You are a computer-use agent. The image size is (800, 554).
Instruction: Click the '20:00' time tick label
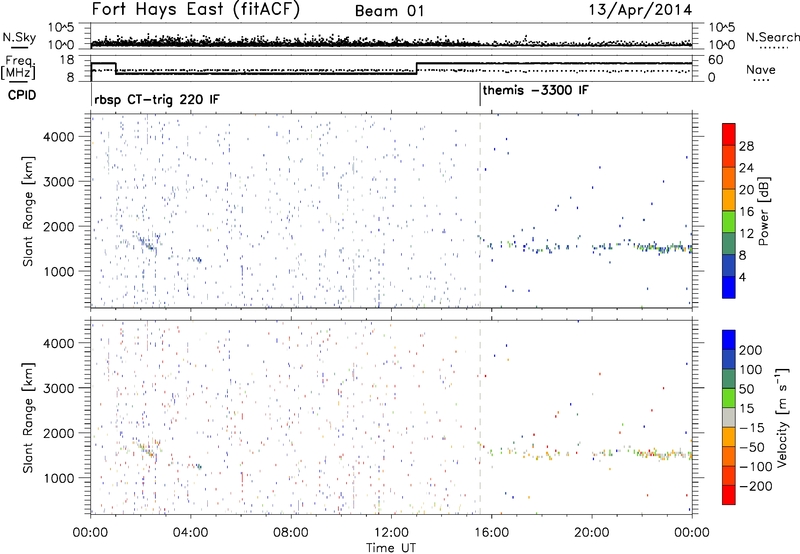tap(591, 533)
